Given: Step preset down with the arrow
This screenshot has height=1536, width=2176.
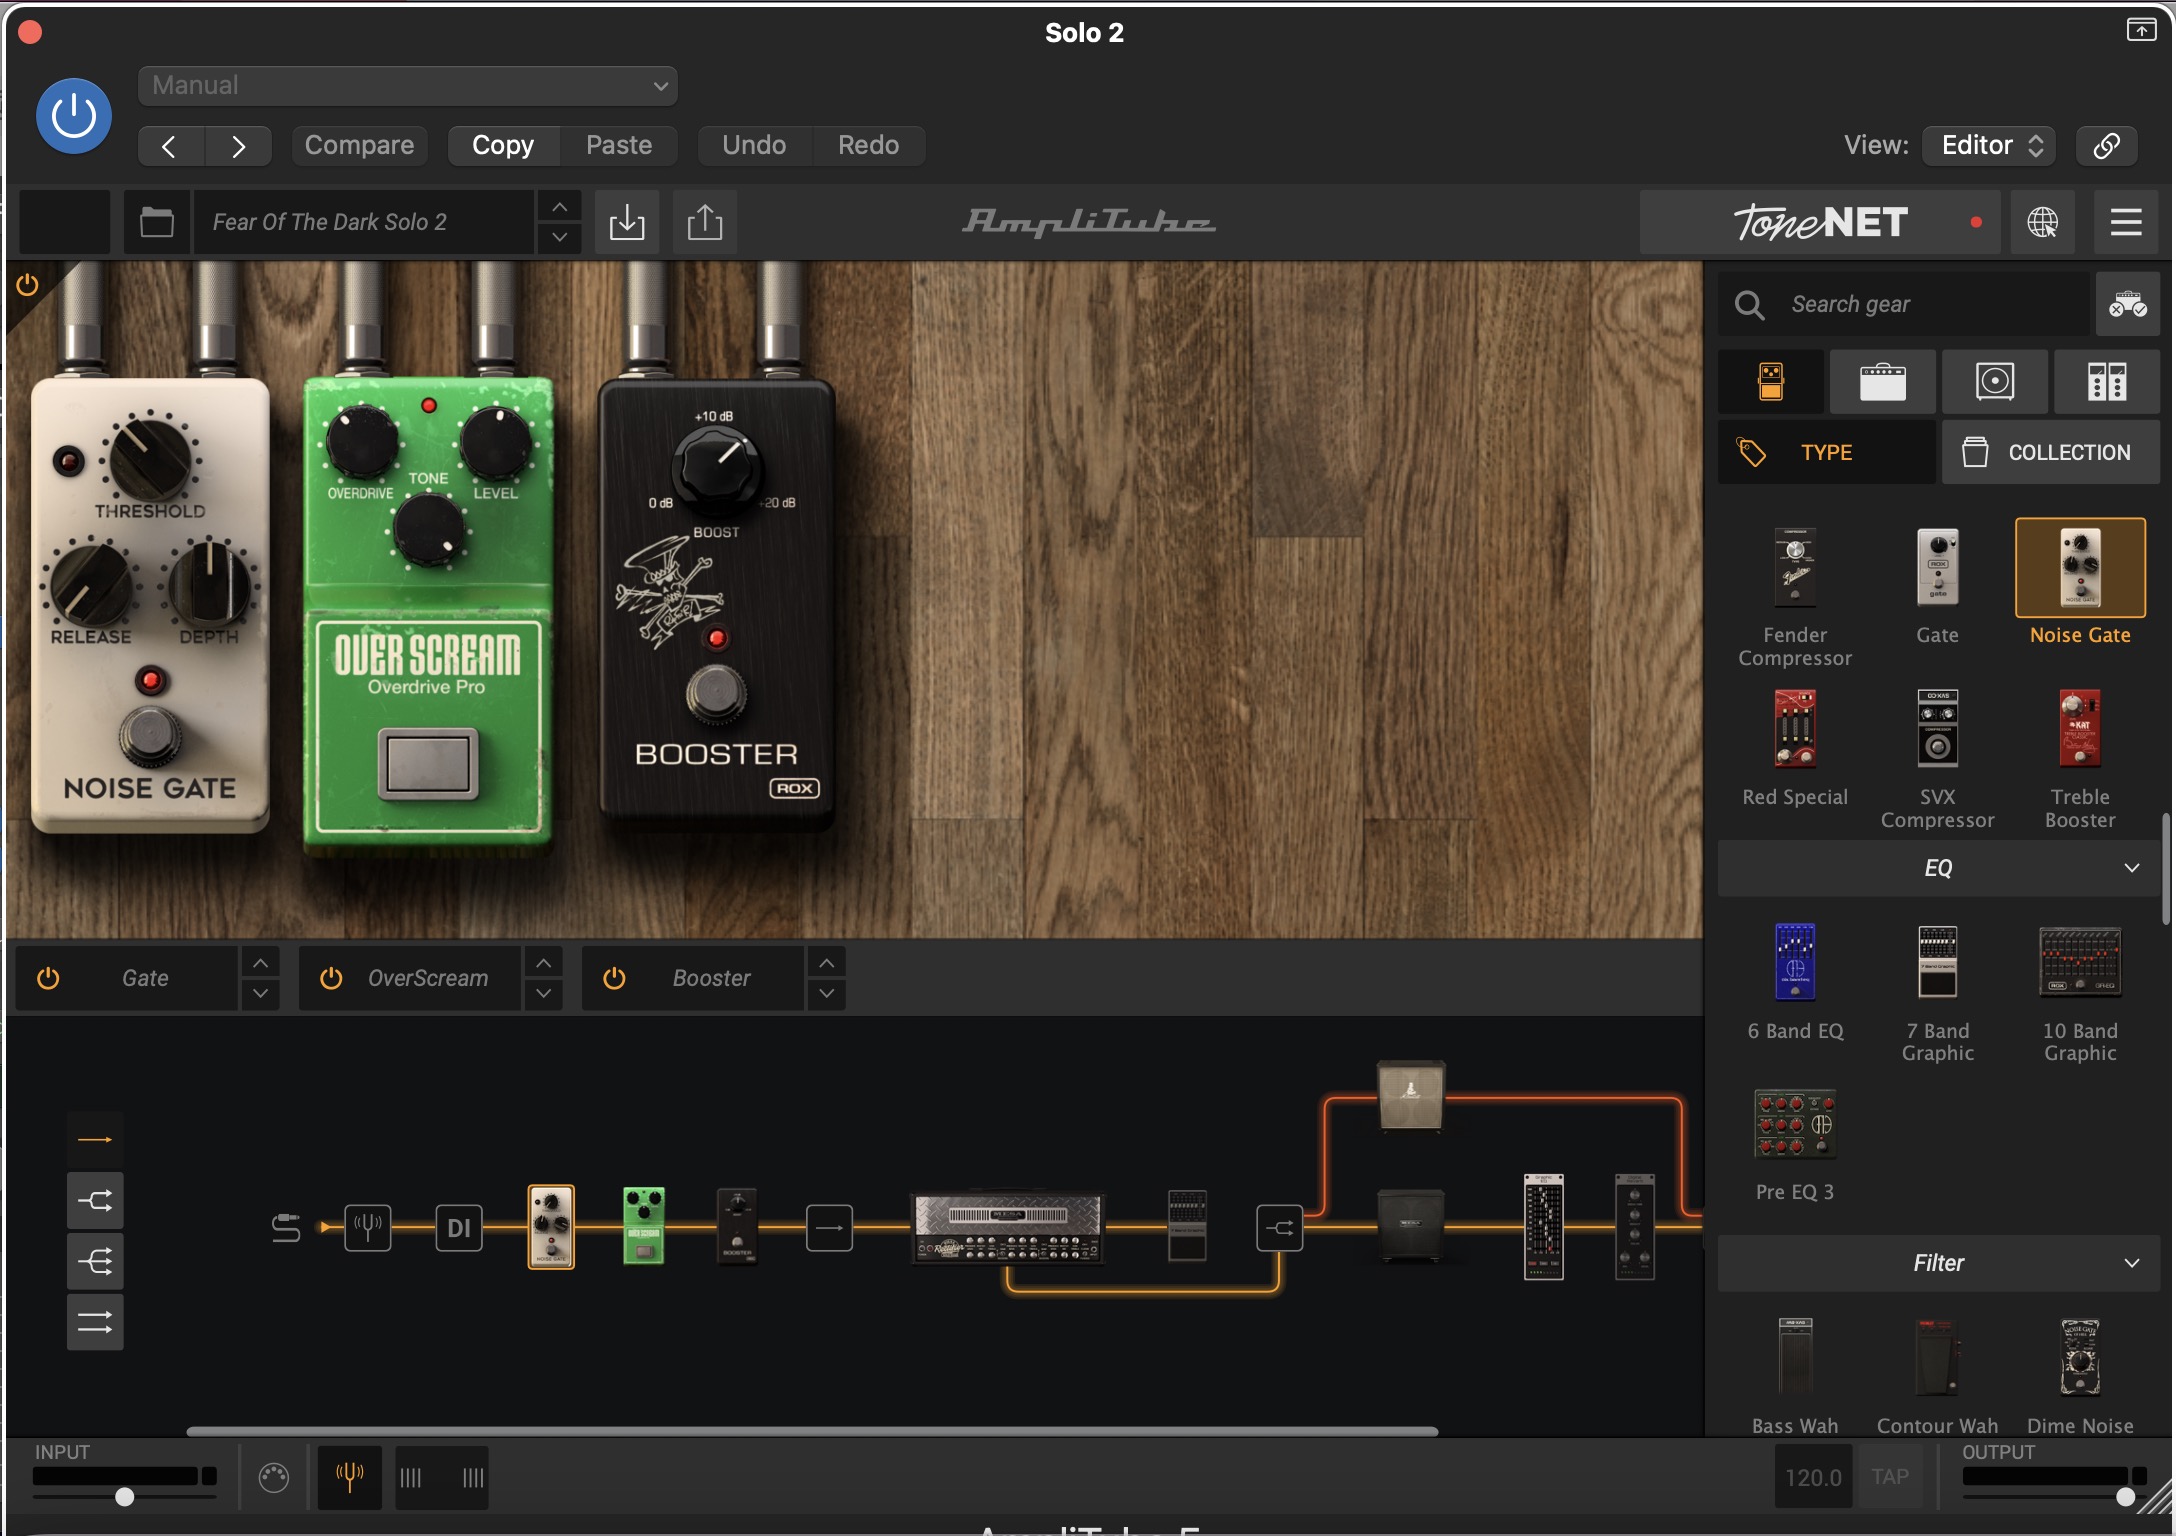Looking at the screenshot, I should pyautogui.click(x=560, y=237).
